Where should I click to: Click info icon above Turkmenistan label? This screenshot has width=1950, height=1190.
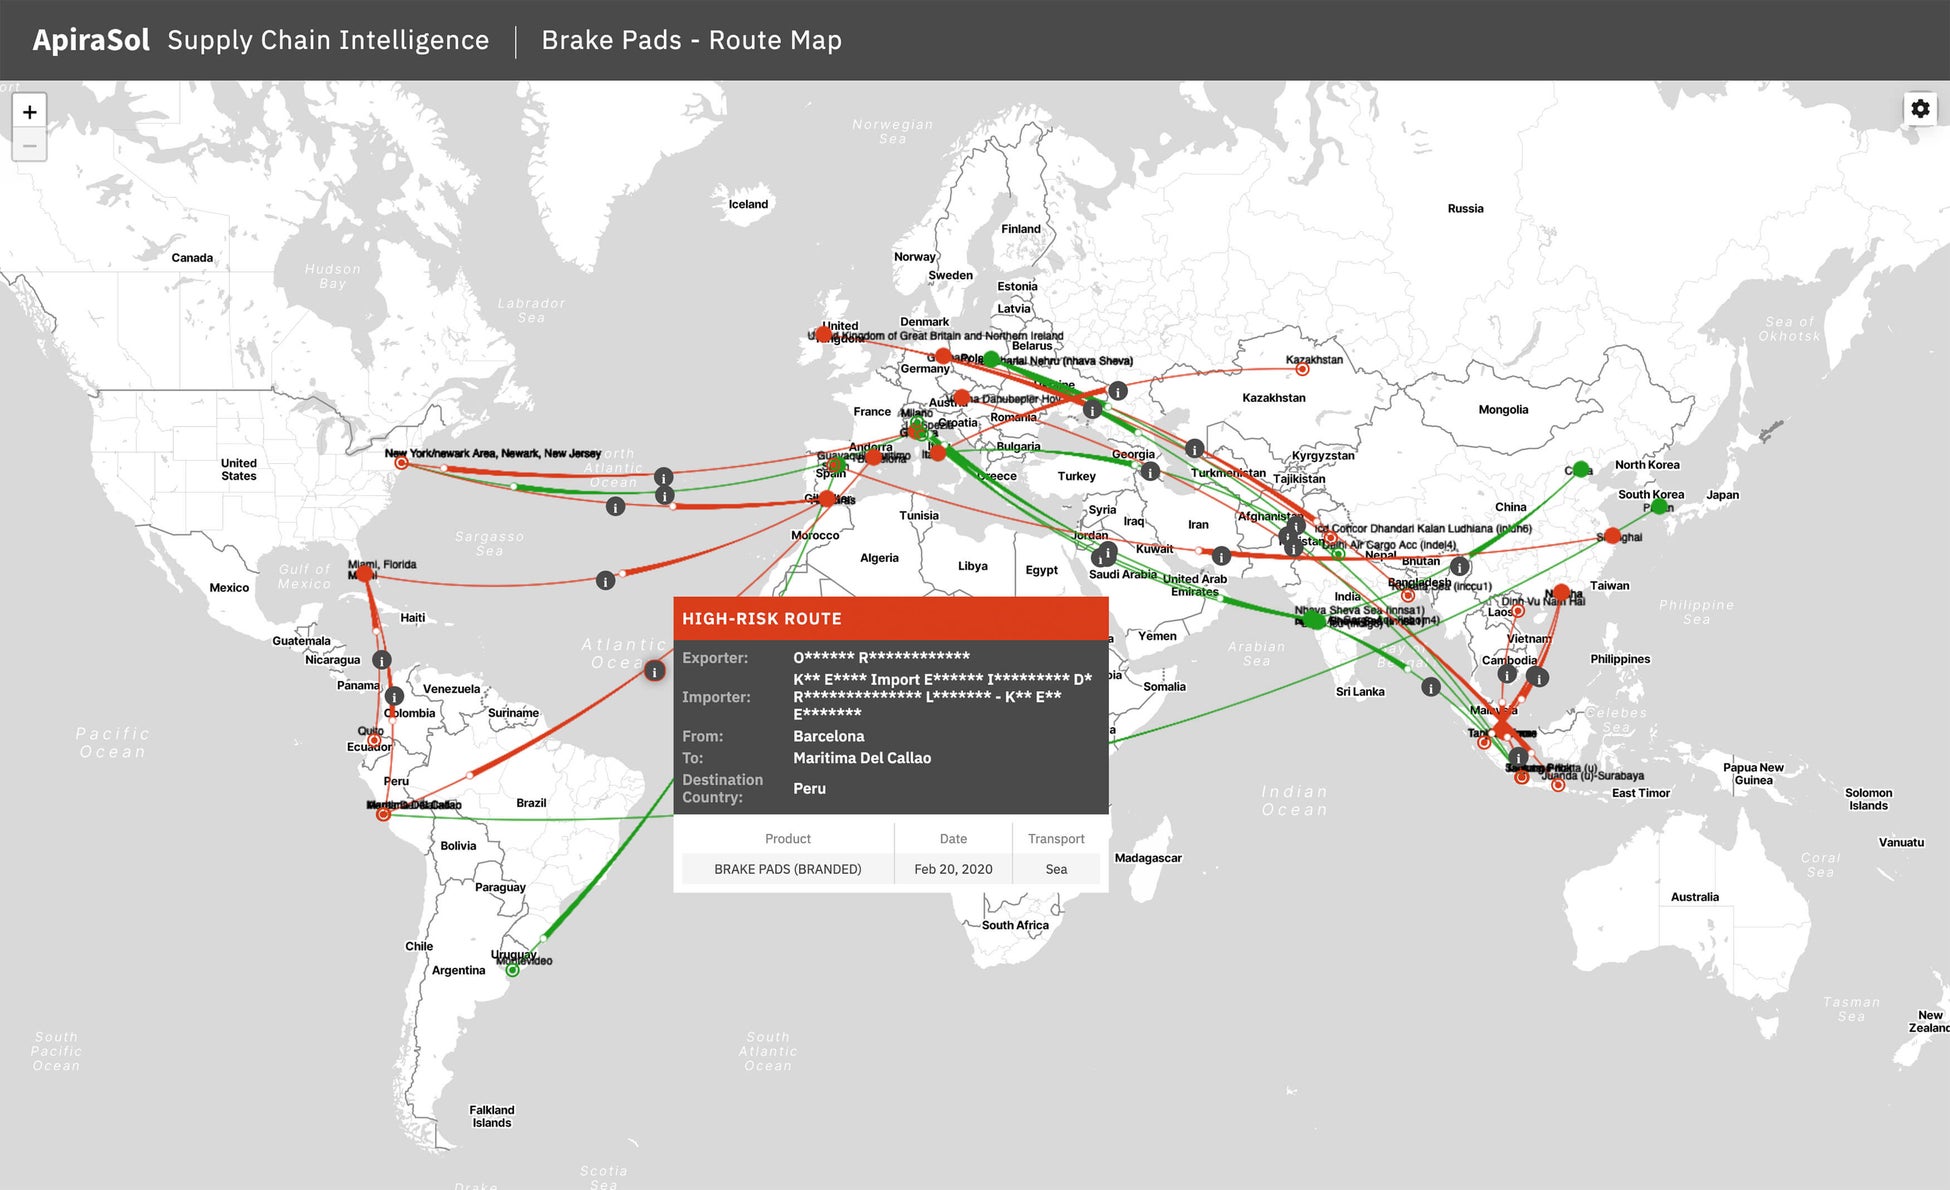click(x=1194, y=448)
